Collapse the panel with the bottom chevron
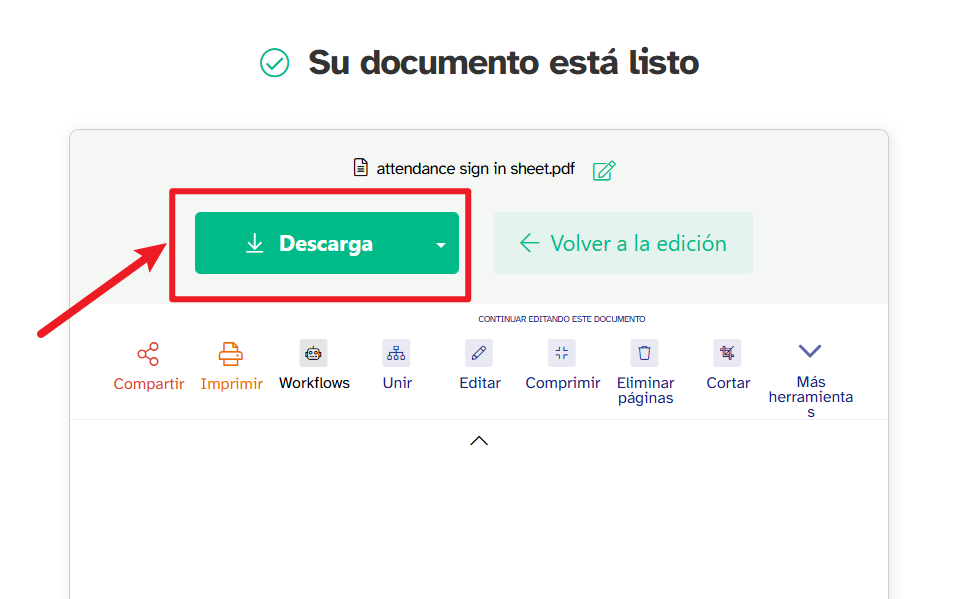 (479, 440)
